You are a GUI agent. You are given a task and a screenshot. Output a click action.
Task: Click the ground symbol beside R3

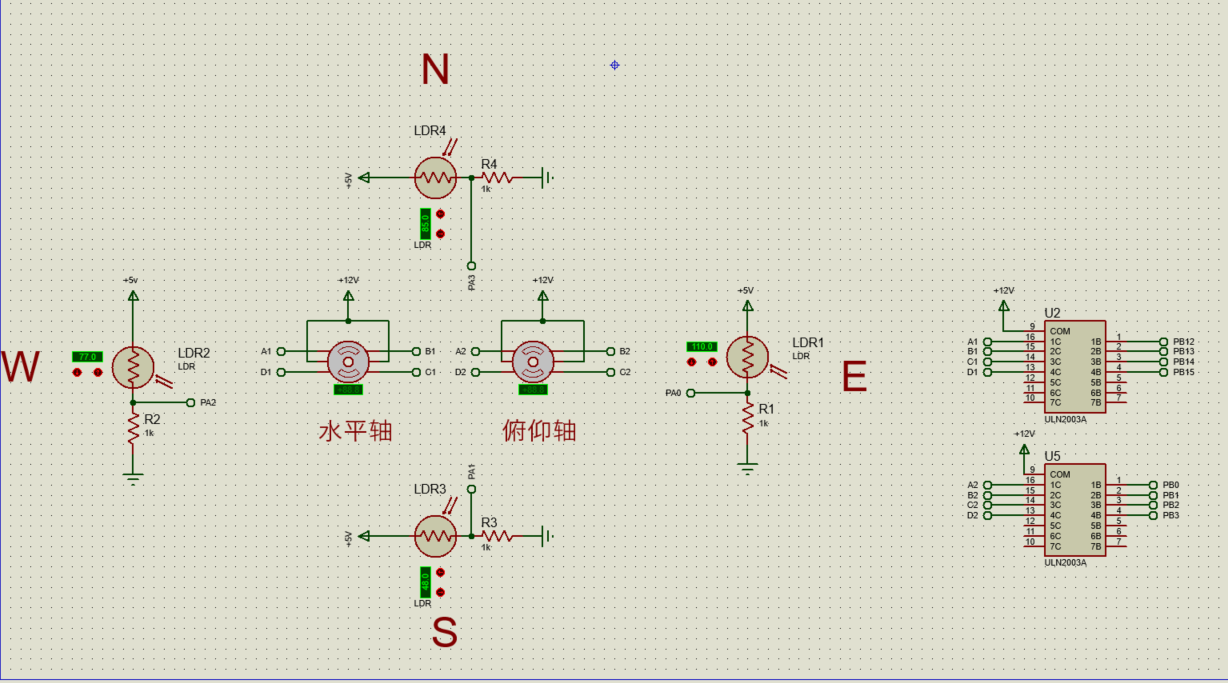[x=547, y=536]
